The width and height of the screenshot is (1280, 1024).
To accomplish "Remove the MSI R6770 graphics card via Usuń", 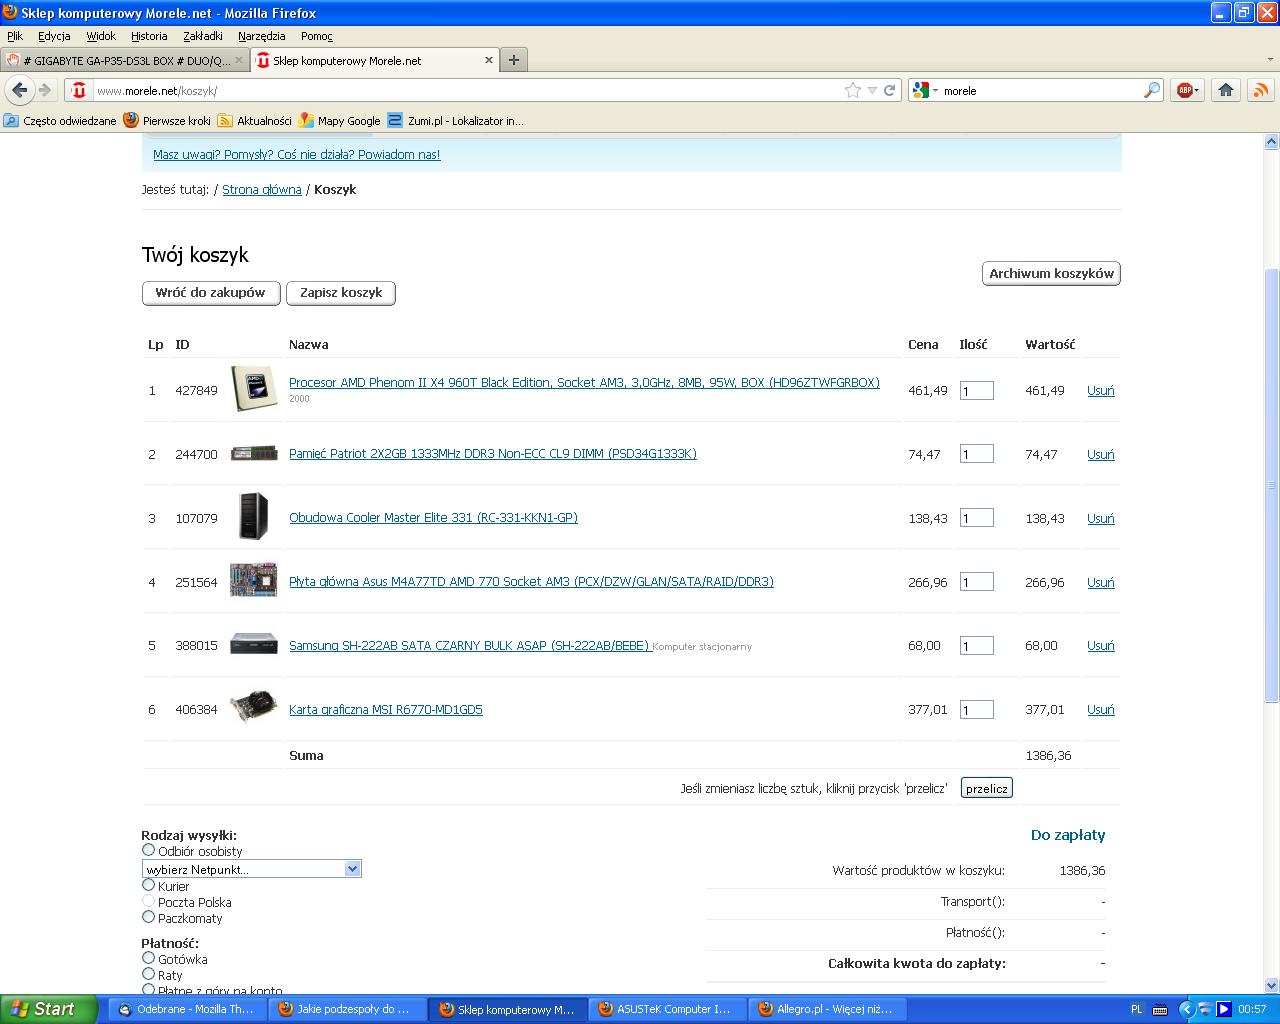I will [1101, 710].
